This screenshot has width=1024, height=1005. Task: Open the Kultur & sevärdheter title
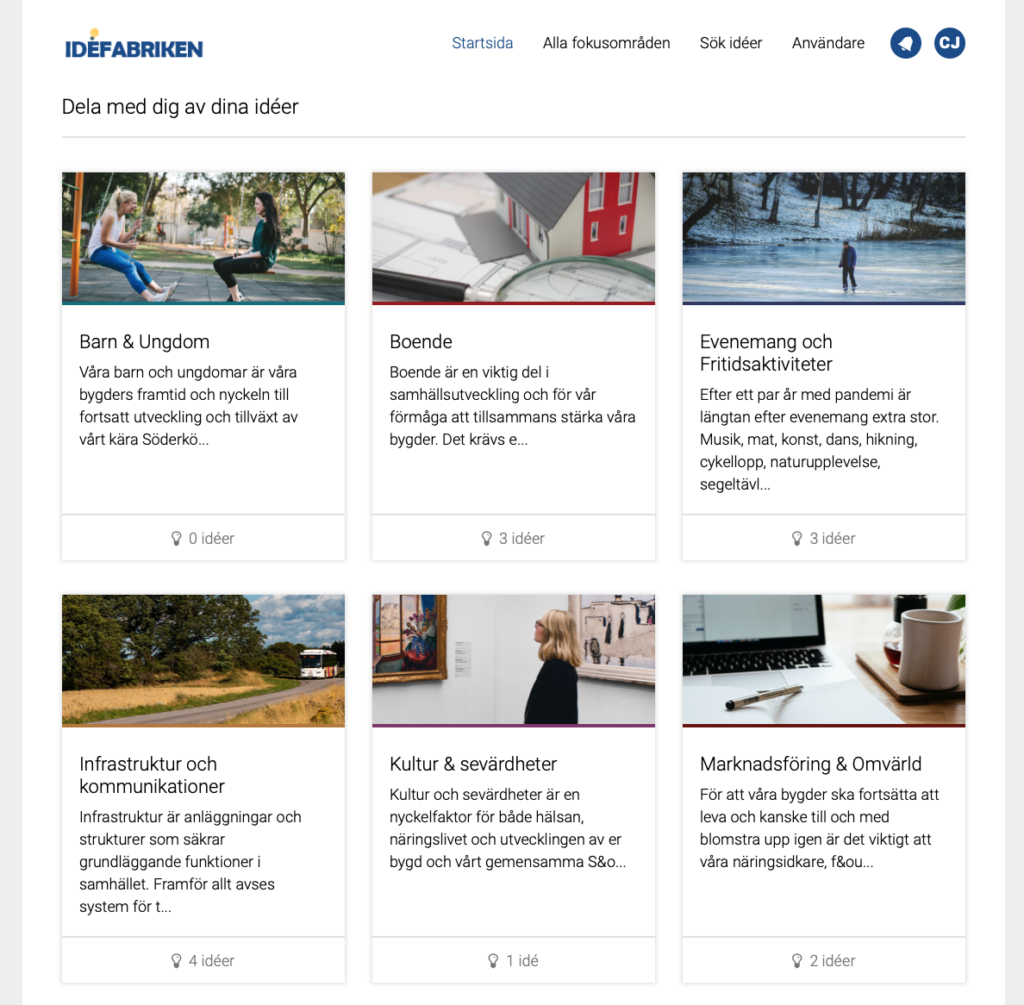point(473,764)
